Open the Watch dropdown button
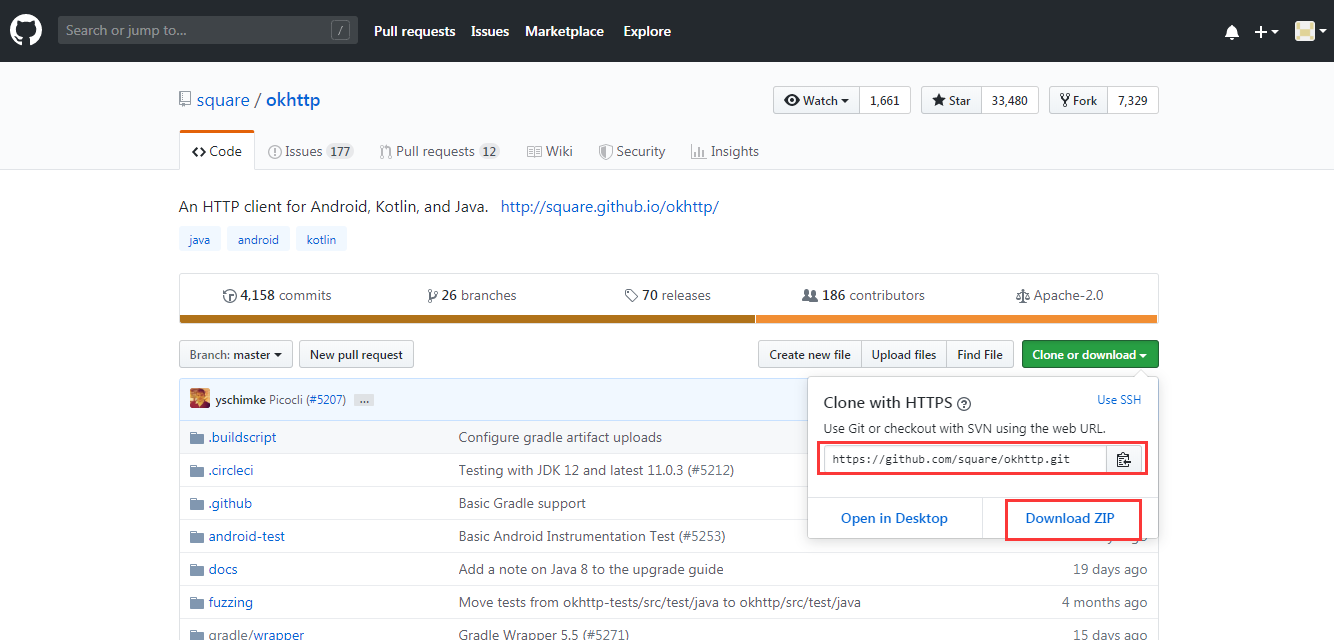The height and width of the screenshot is (640, 1334). click(816, 100)
